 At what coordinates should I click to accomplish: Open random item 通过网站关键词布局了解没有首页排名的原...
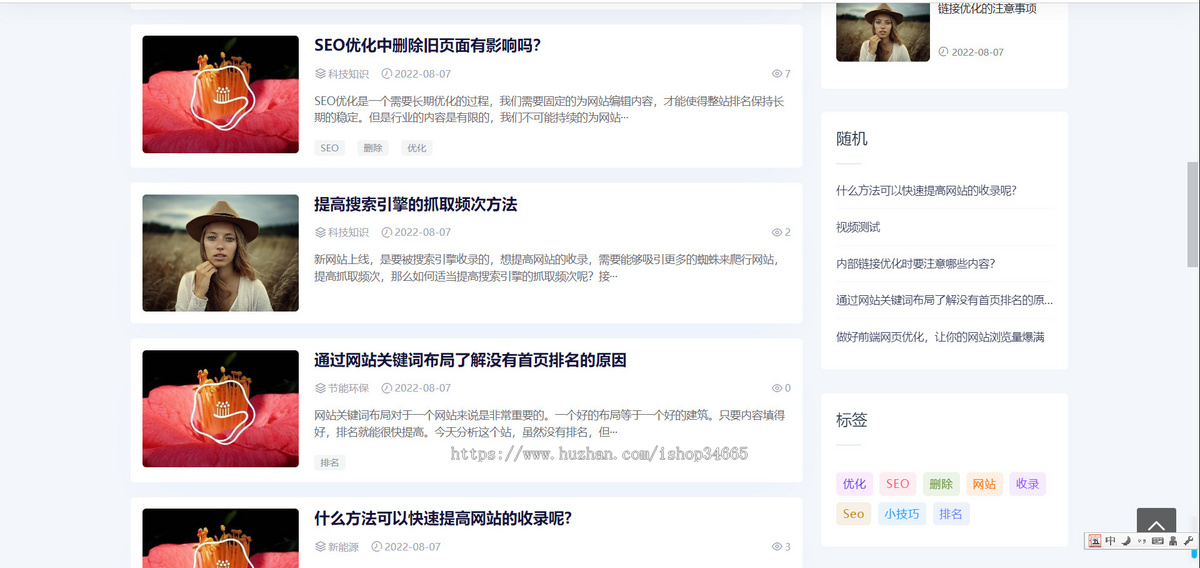(x=944, y=300)
